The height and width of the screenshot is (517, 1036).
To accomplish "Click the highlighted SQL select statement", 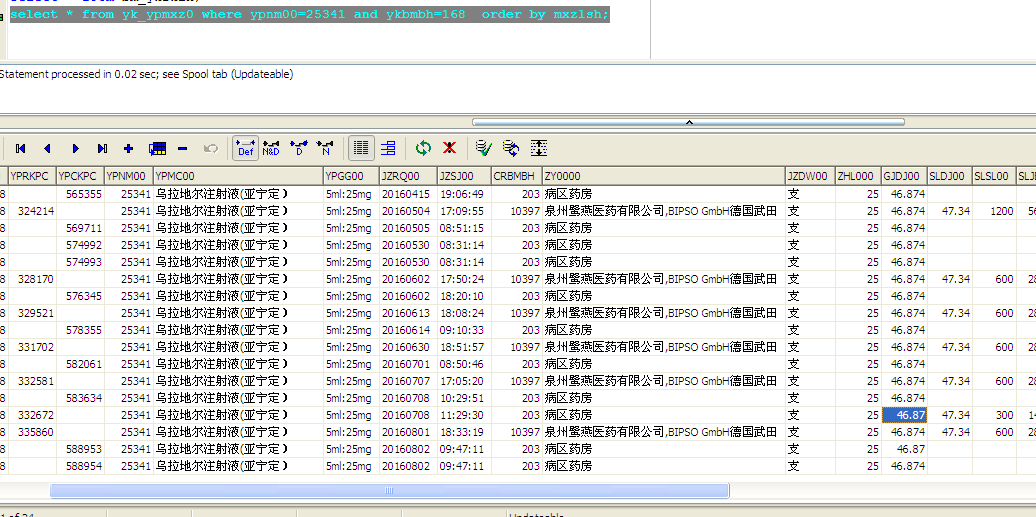I will click(309, 14).
